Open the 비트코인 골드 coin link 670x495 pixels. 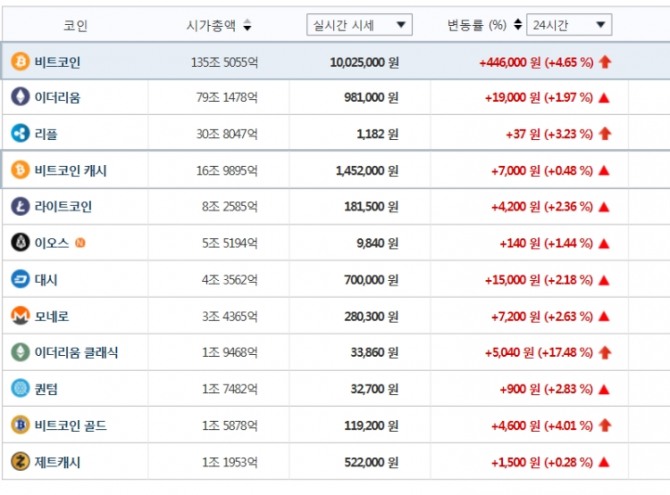[71, 426]
